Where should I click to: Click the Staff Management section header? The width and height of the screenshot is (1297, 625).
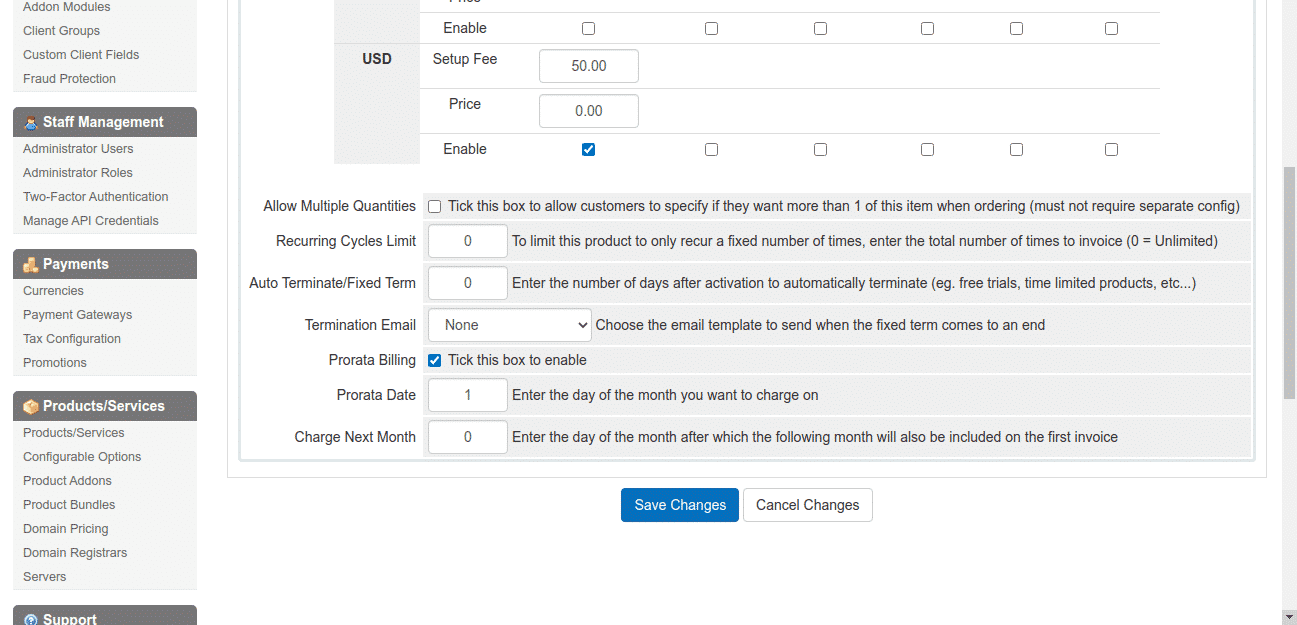pyautogui.click(x=105, y=122)
